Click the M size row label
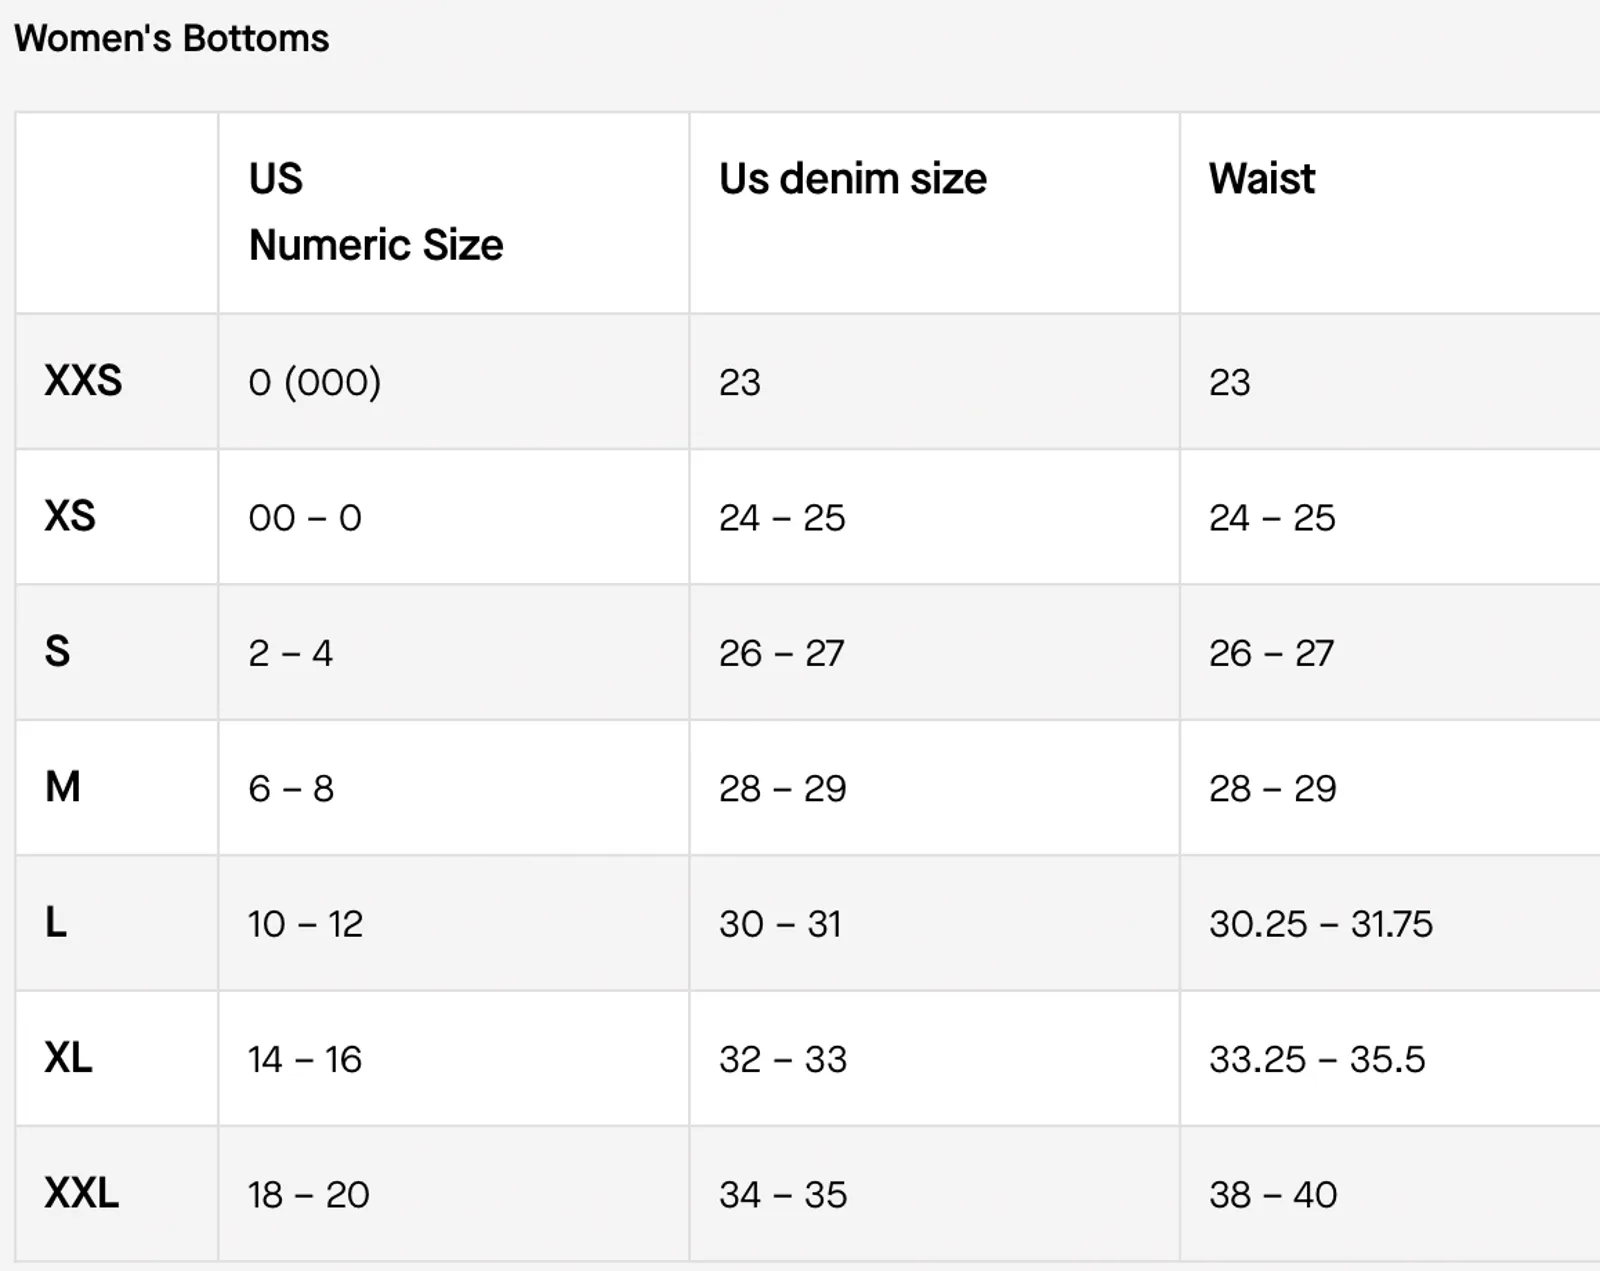1600x1271 pixels. tap(62, 787)
